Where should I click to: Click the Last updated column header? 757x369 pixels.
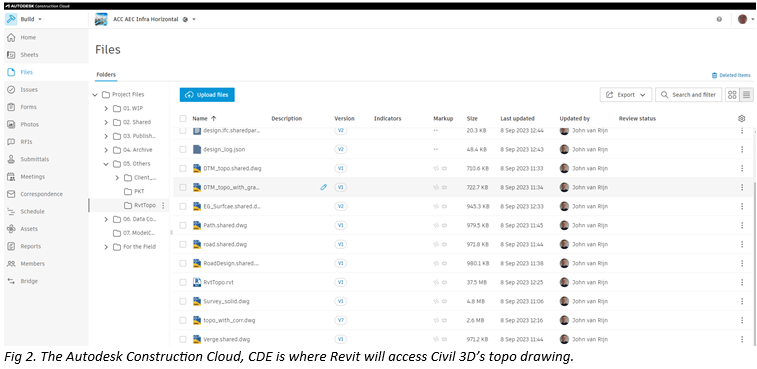[517, 118]
